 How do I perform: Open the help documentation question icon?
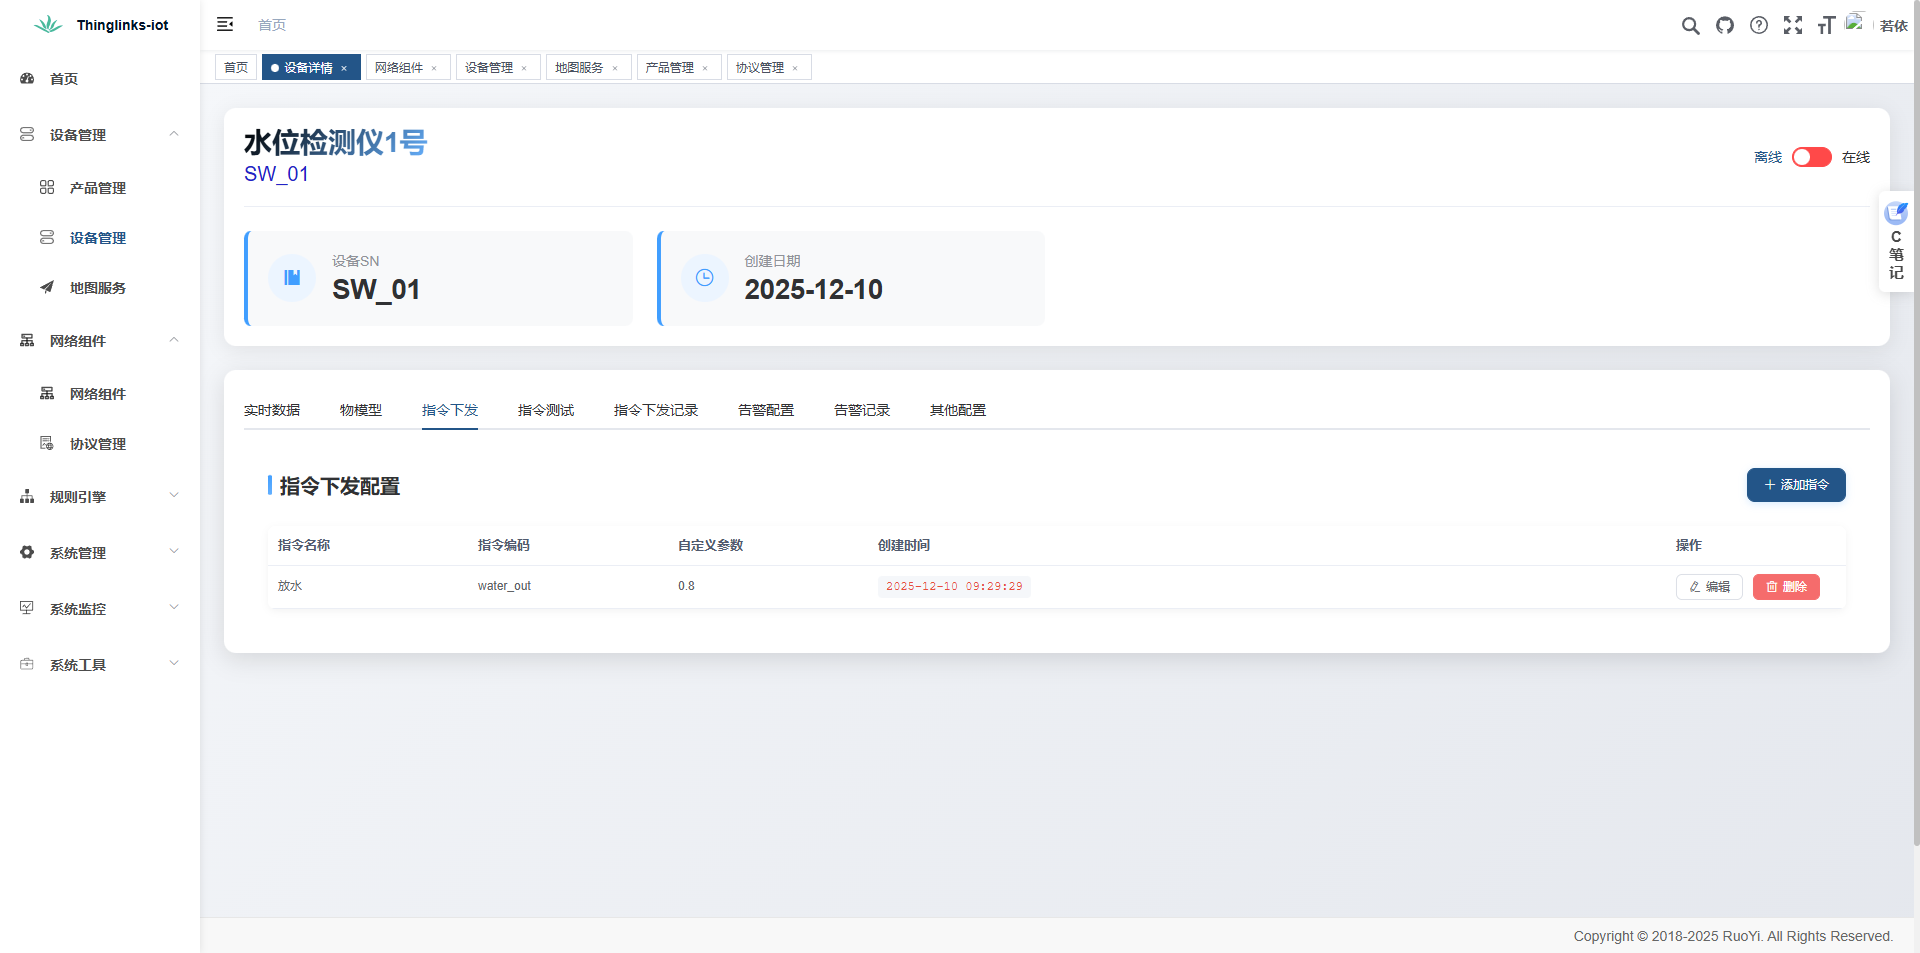pos(1759,26)
